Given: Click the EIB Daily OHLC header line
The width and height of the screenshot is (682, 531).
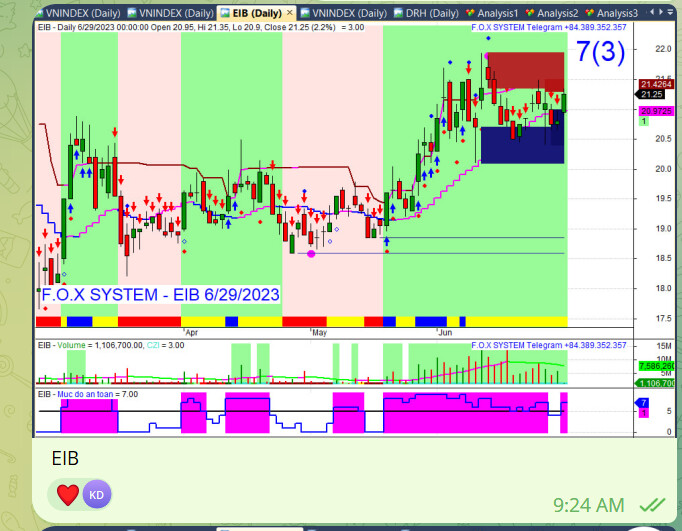Looking at the screenshot, I should point(201,27).
